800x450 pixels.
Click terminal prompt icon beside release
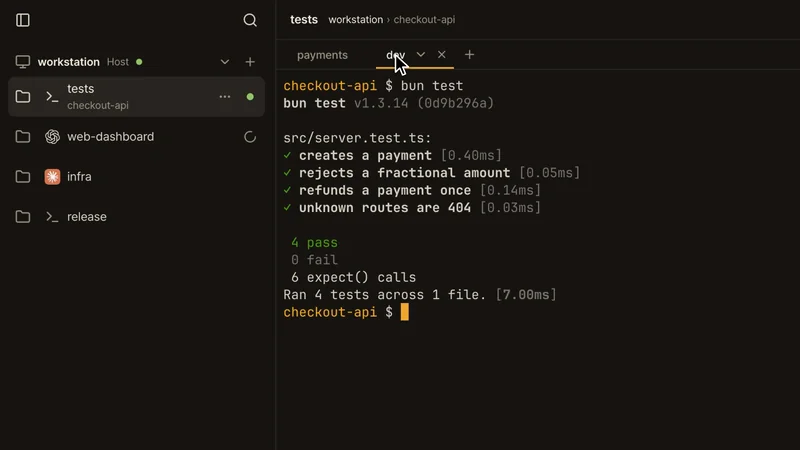(x=52, y=216)
